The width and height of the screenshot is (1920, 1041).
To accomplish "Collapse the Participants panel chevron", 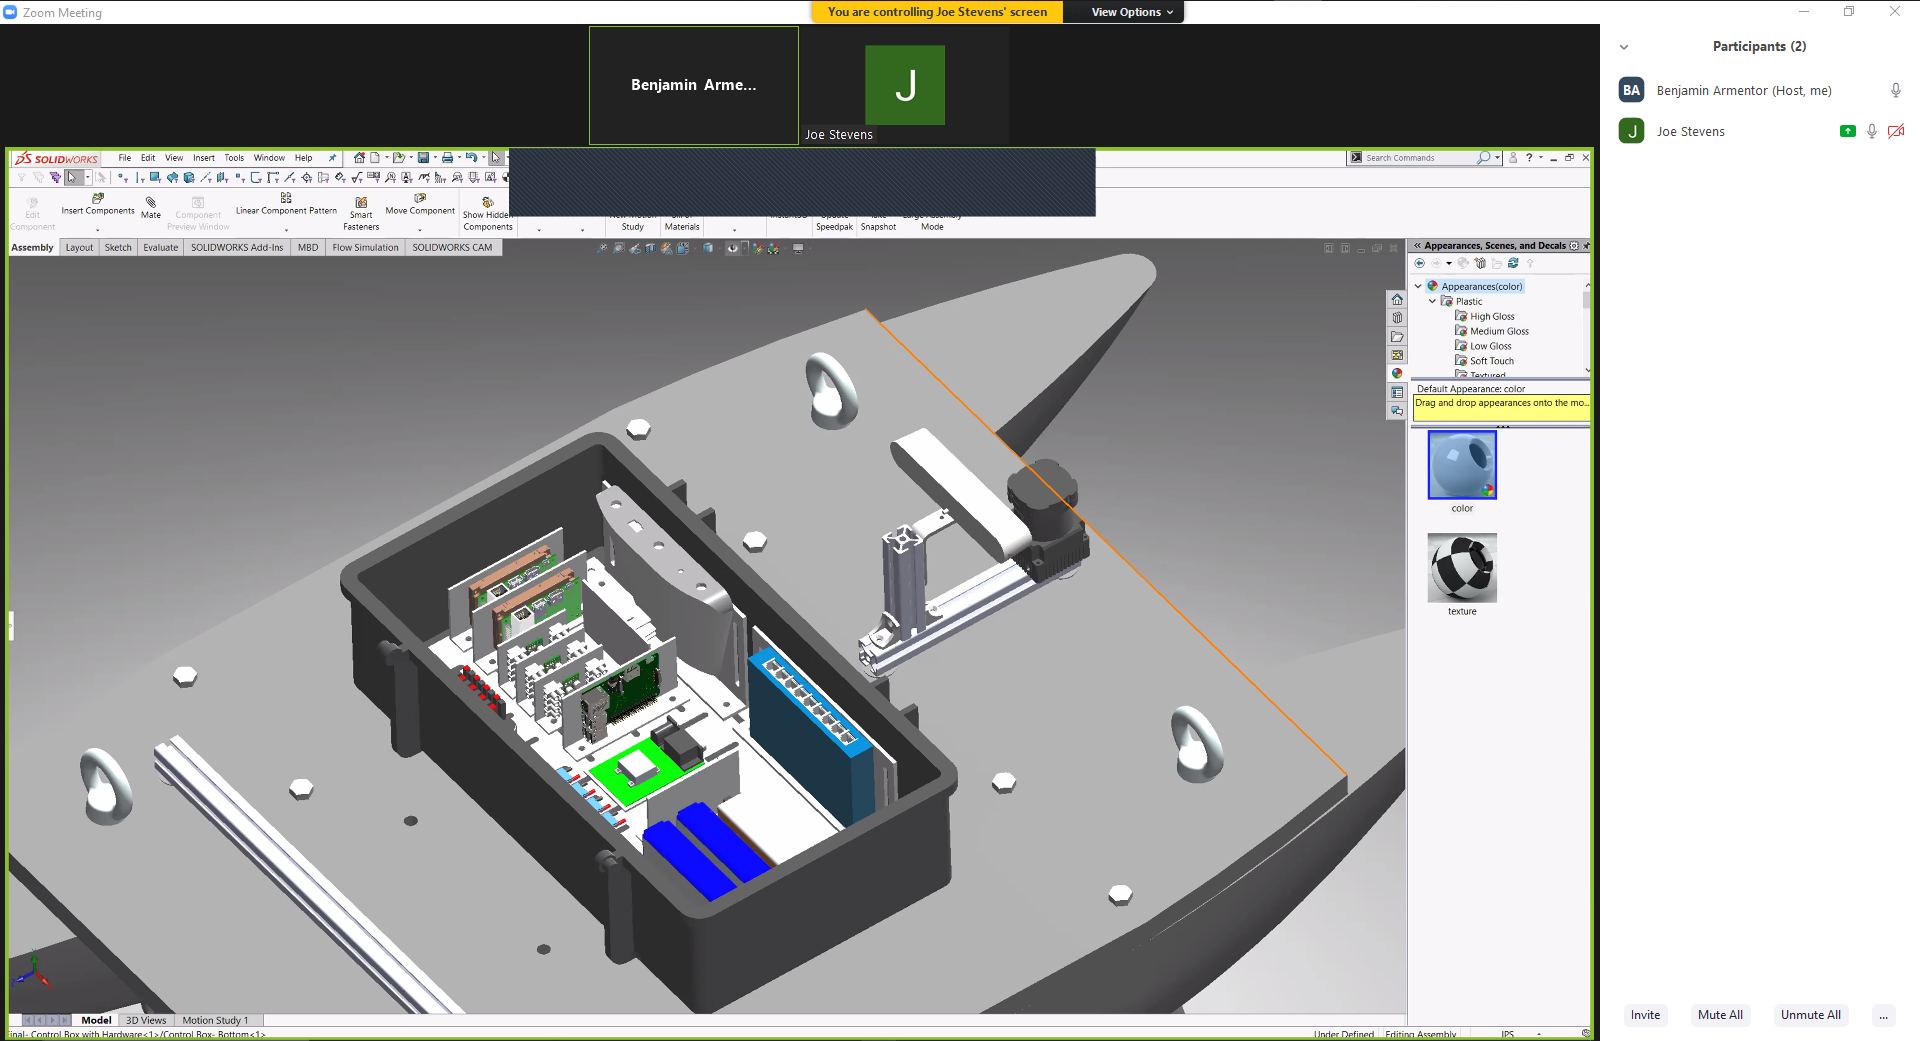I will pyautogui.click(x=1624, y=47).
